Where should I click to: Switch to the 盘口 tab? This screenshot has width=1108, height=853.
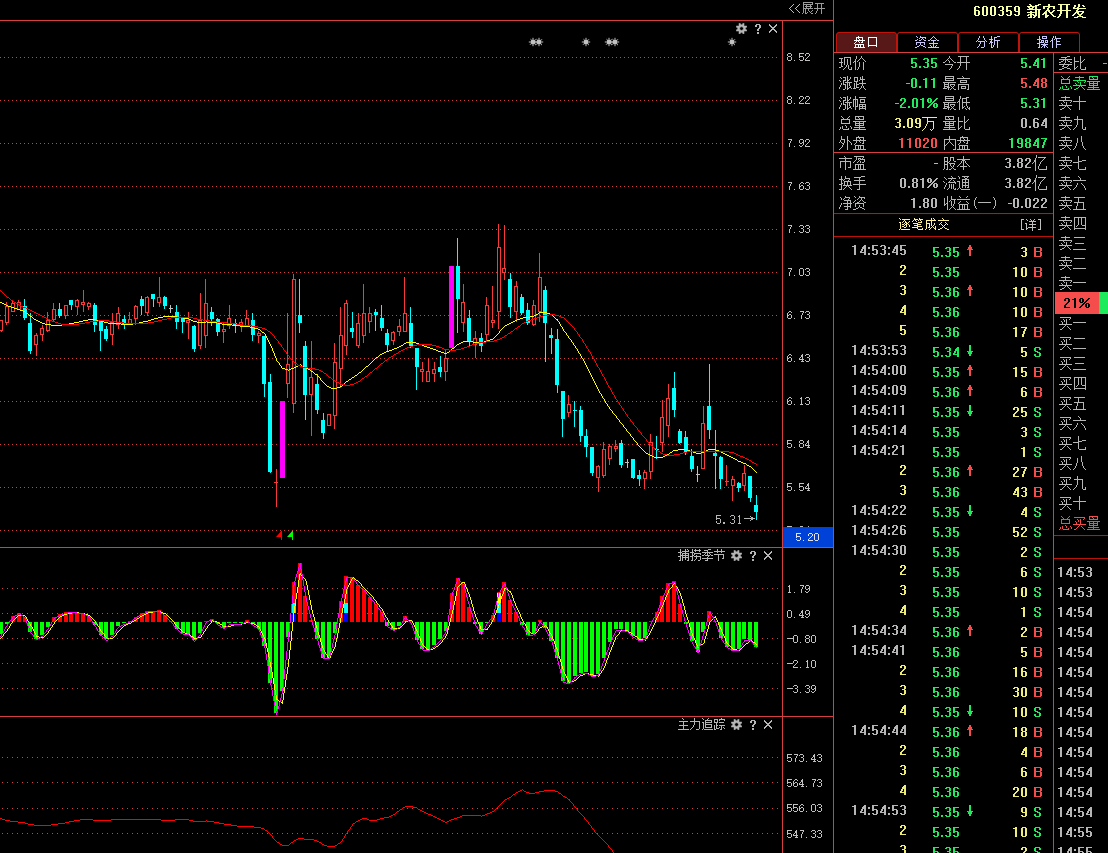pyautogui.click(x=866, y=42)
